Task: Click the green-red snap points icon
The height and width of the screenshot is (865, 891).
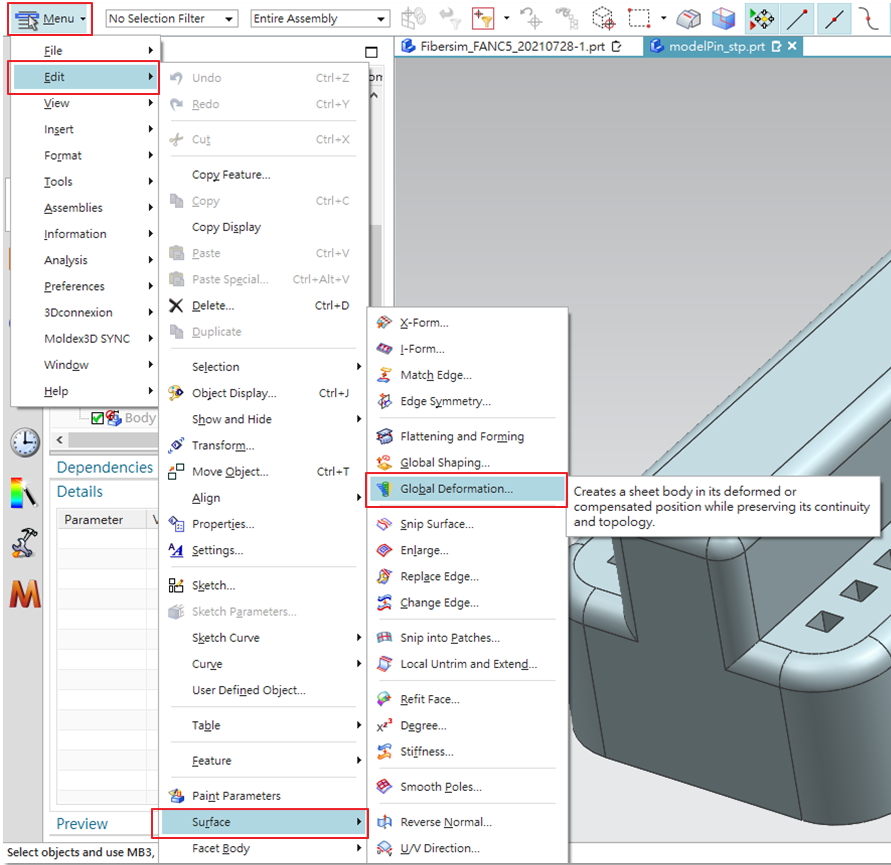Action: 761,19
